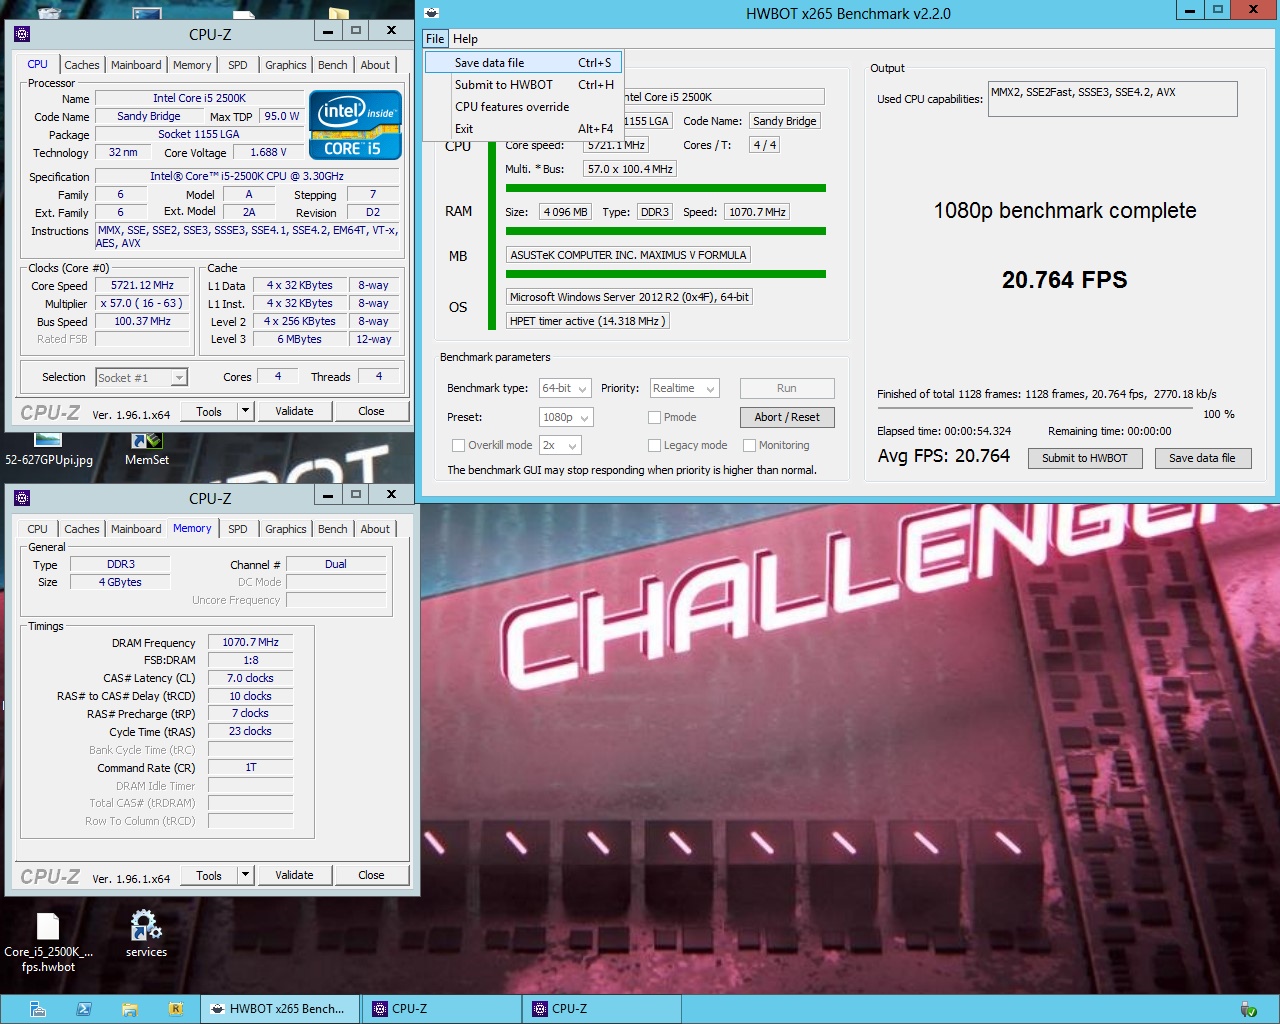Image resolution: width=1280 pixels, height=1024 pixels.
Task: Open About tab in upper CPU-Z
Action: 376,65
